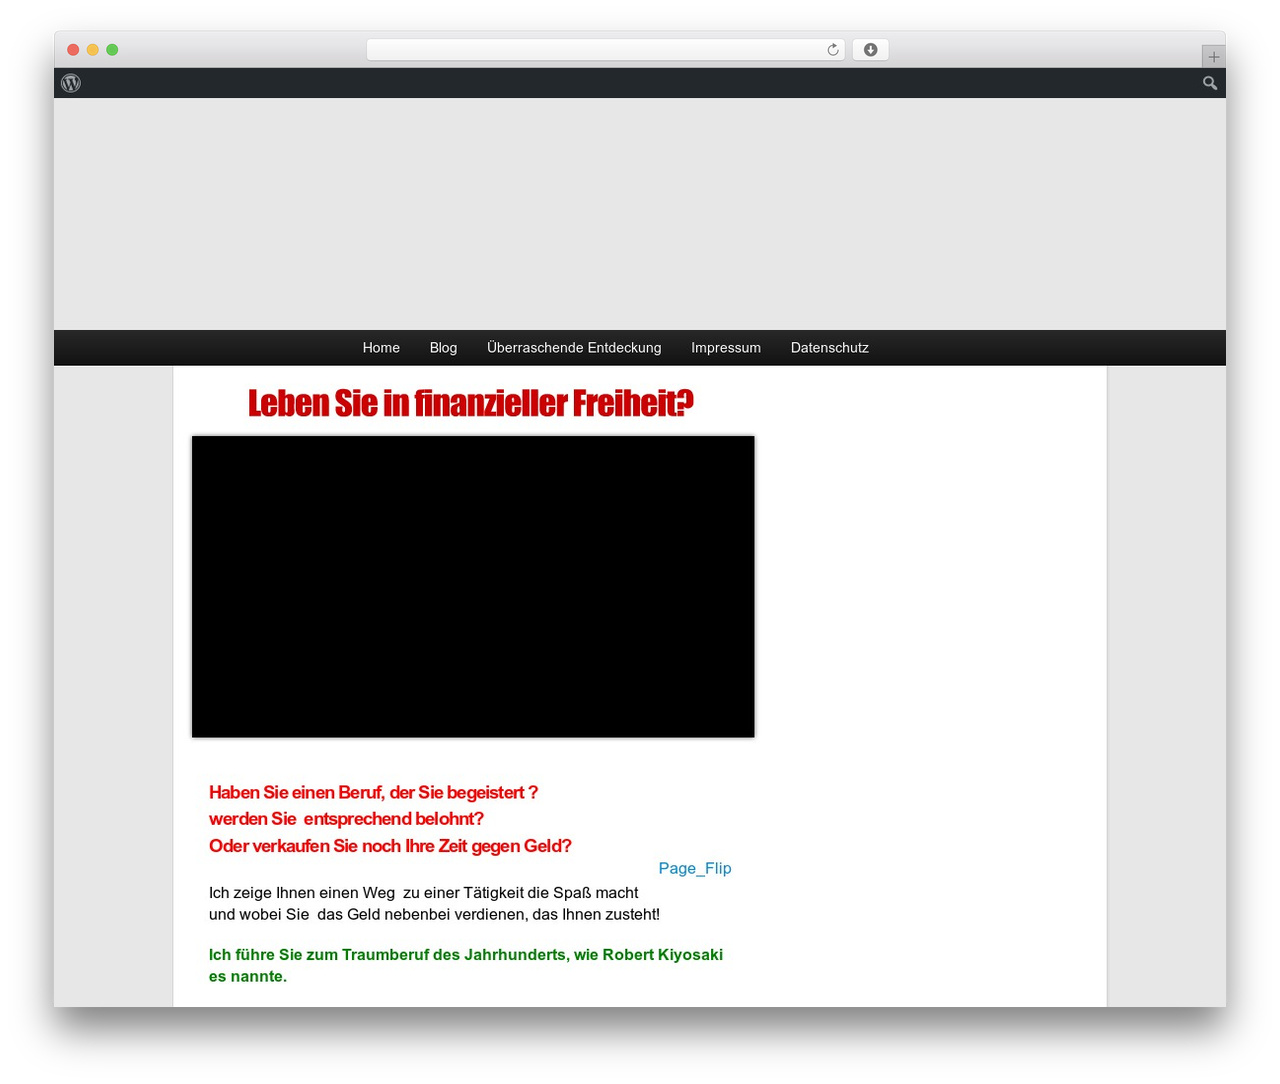Follow the Page_Flip link

pyautogui.click(x=695, y=868)
